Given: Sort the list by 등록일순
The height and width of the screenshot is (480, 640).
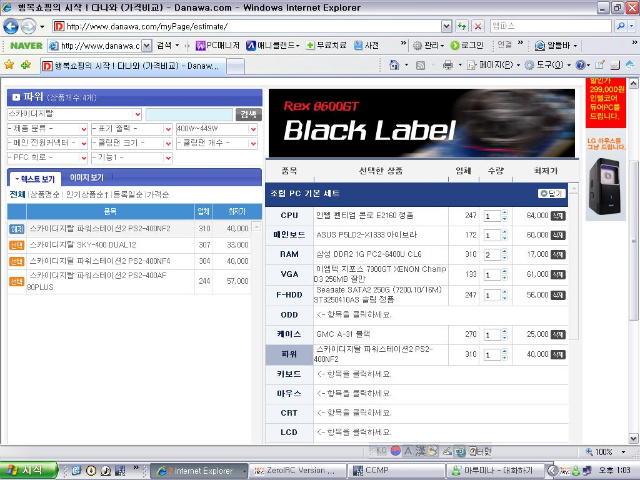Looking at the screenshot, I should tap(128, 194).
